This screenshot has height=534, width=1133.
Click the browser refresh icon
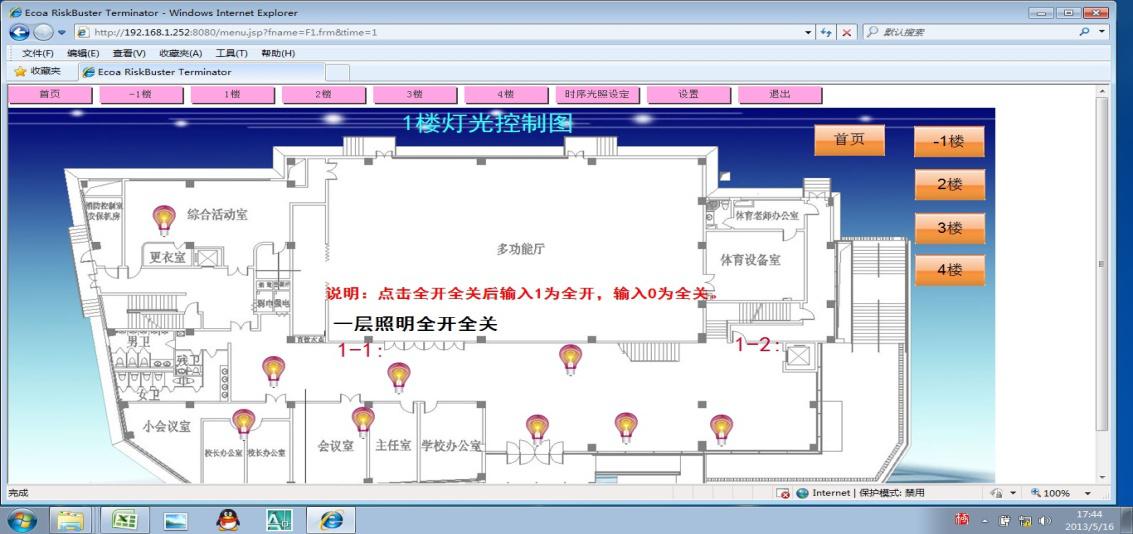coord(825,32)
